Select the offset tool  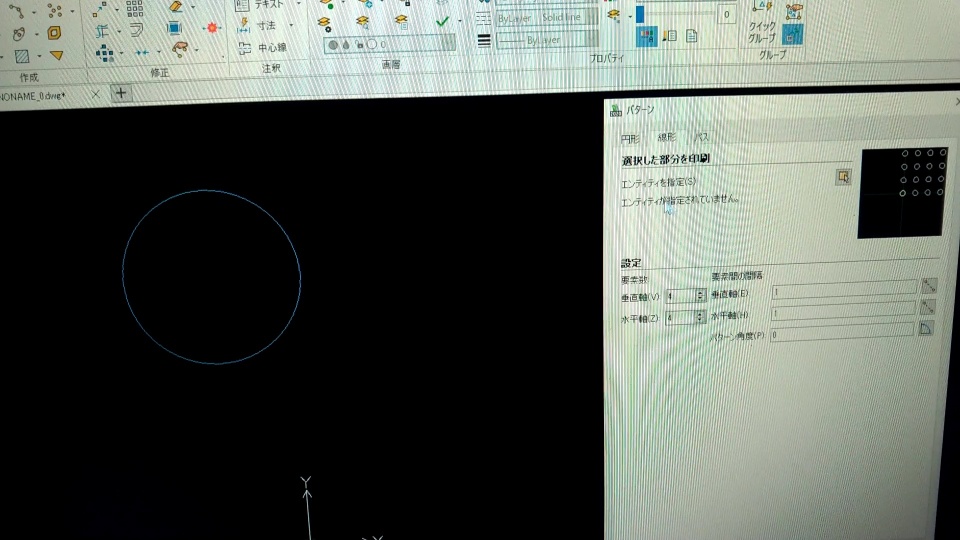click(137, 29)
